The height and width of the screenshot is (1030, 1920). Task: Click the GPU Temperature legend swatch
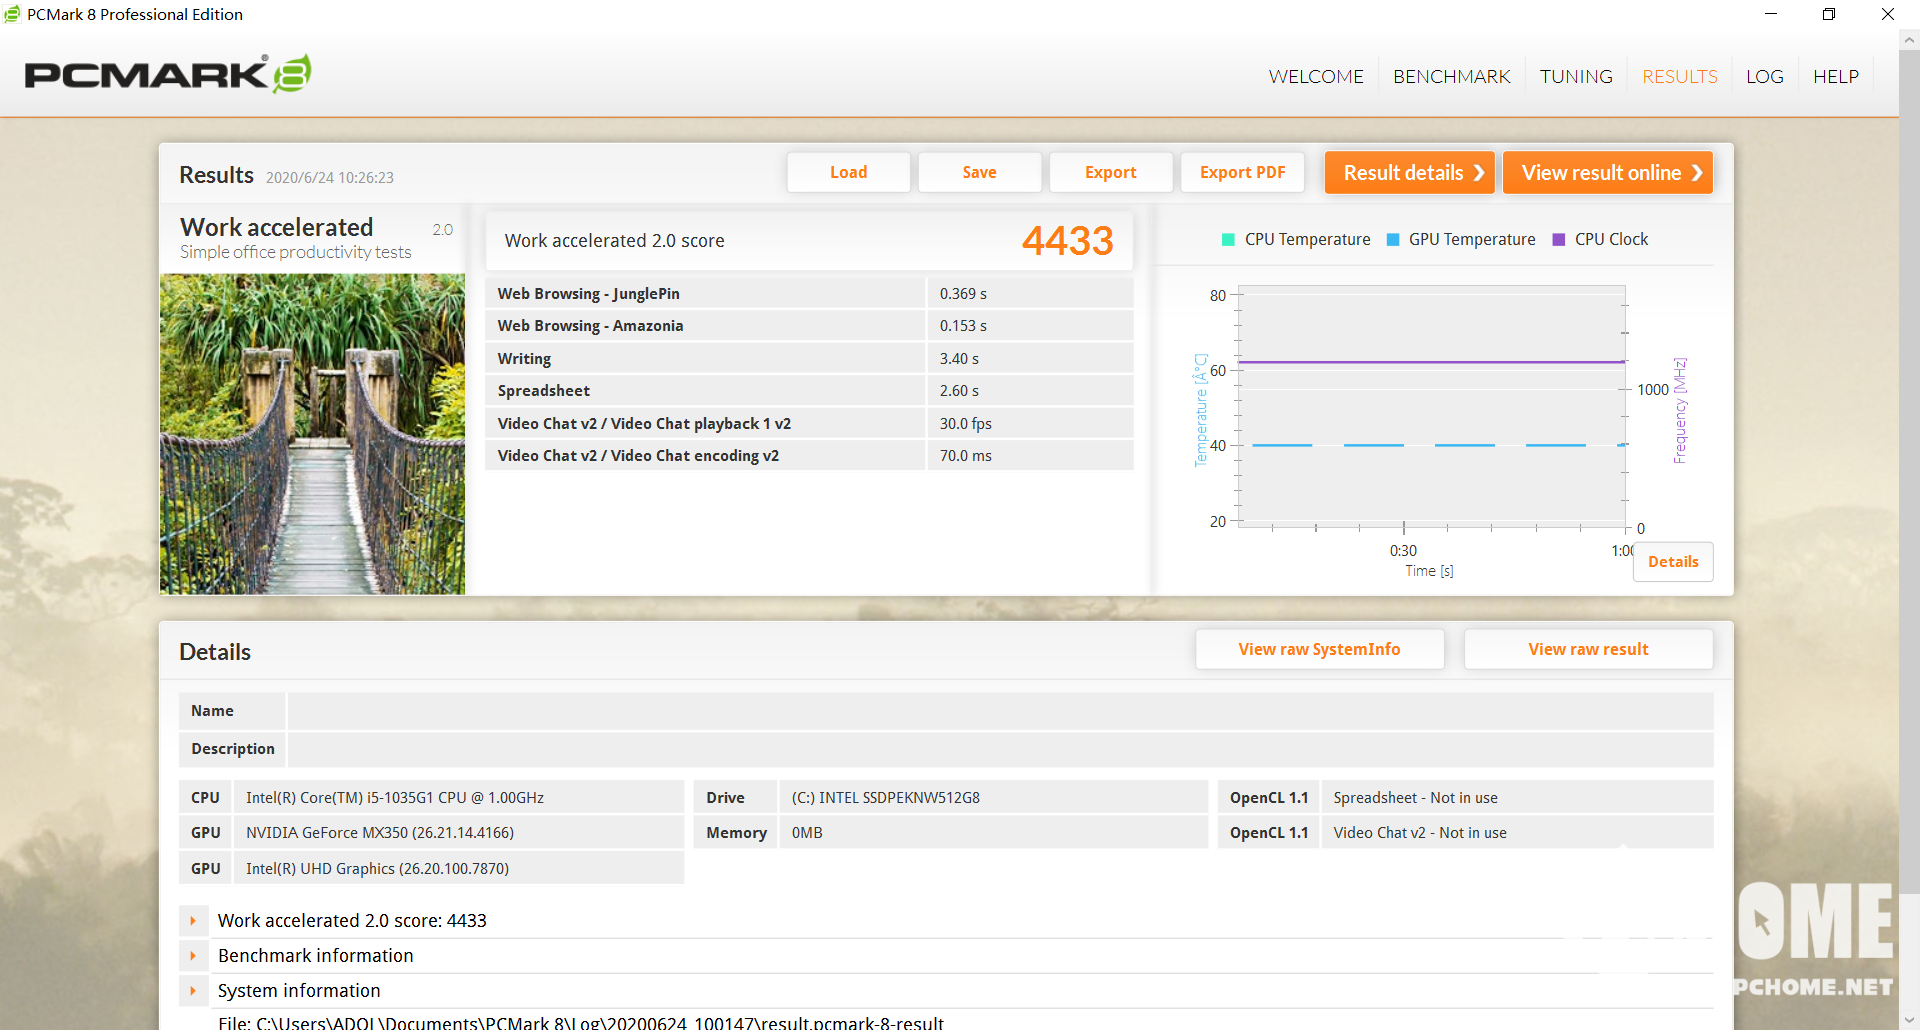coord(1393,240)
